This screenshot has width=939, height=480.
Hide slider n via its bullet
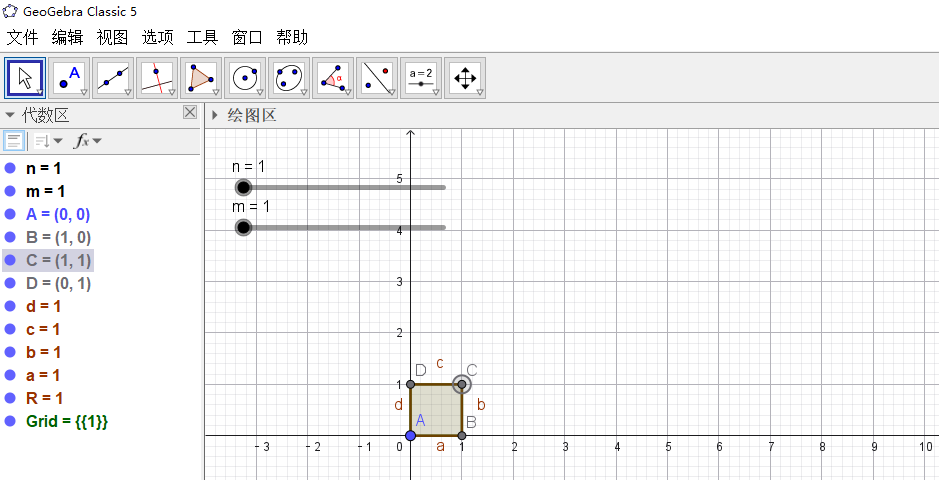click(11, 168)
